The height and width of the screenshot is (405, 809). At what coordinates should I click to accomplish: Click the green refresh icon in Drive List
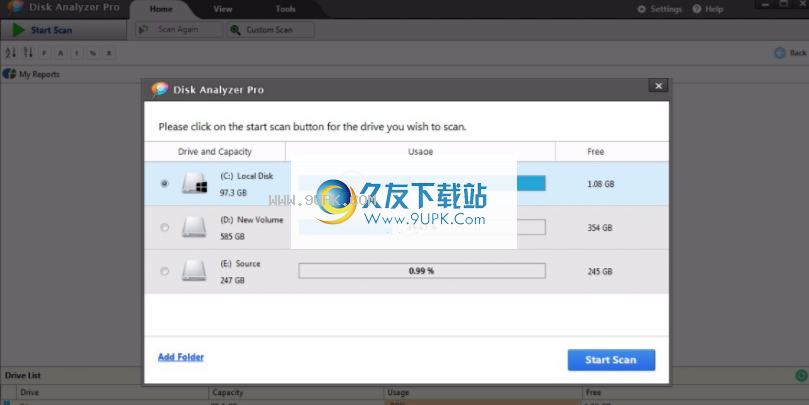click(801, 376)
